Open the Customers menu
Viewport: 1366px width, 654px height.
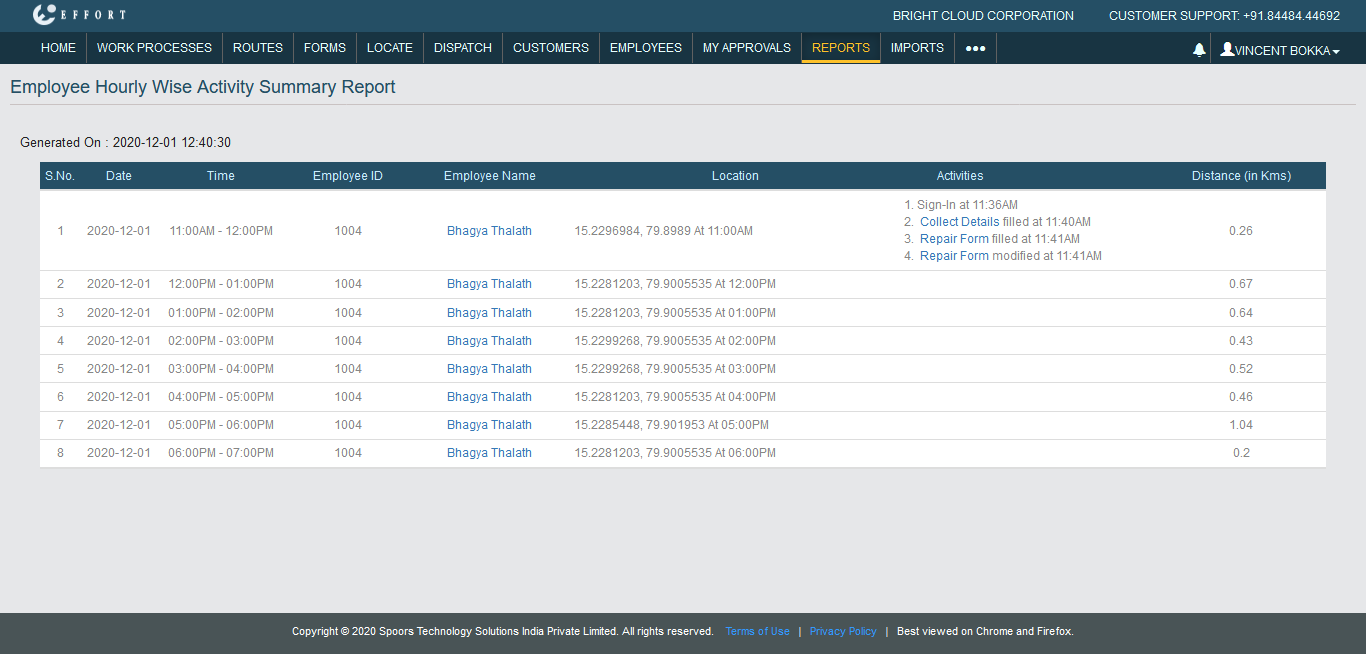point(551,47)
